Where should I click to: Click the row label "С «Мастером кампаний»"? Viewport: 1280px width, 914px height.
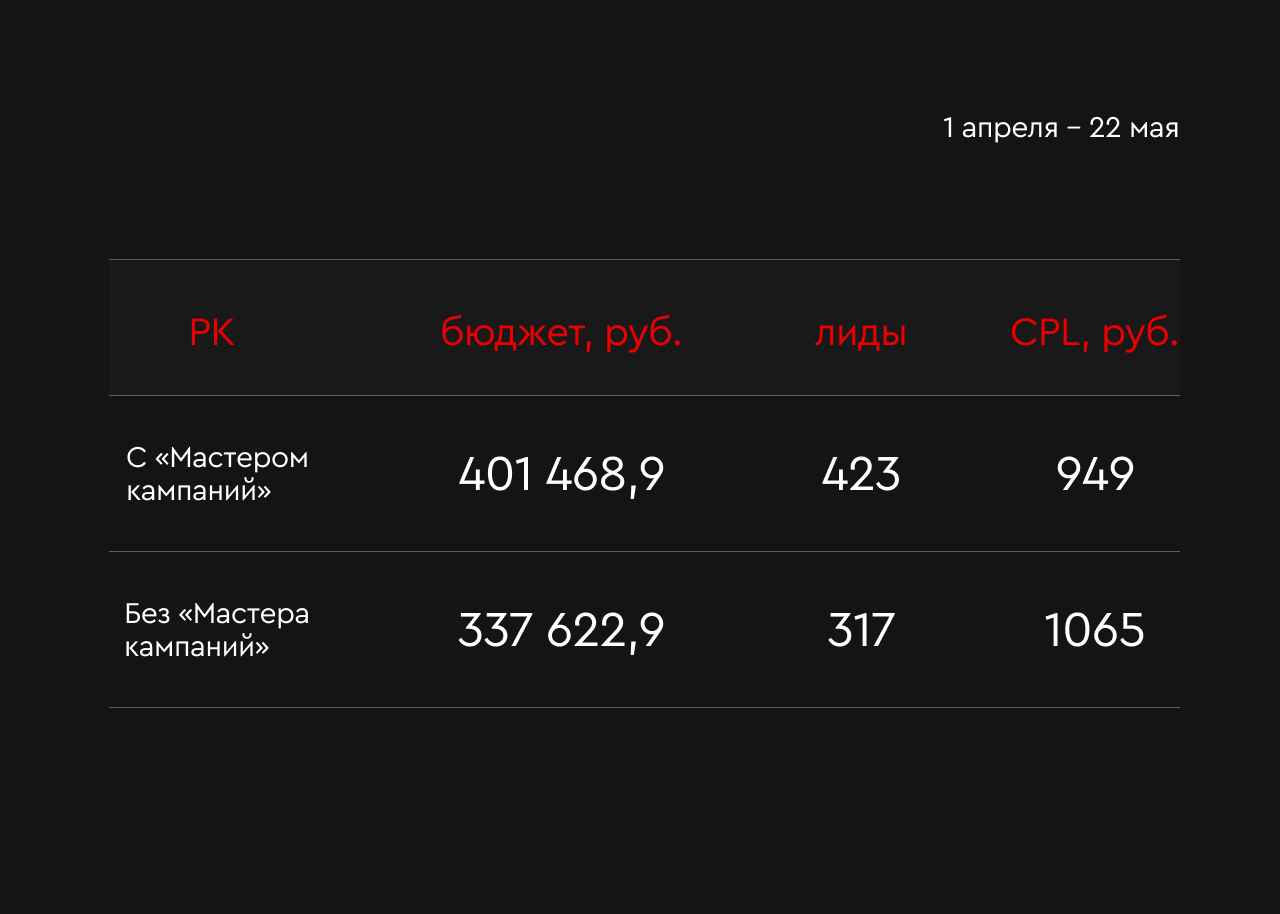coord(217,474)
